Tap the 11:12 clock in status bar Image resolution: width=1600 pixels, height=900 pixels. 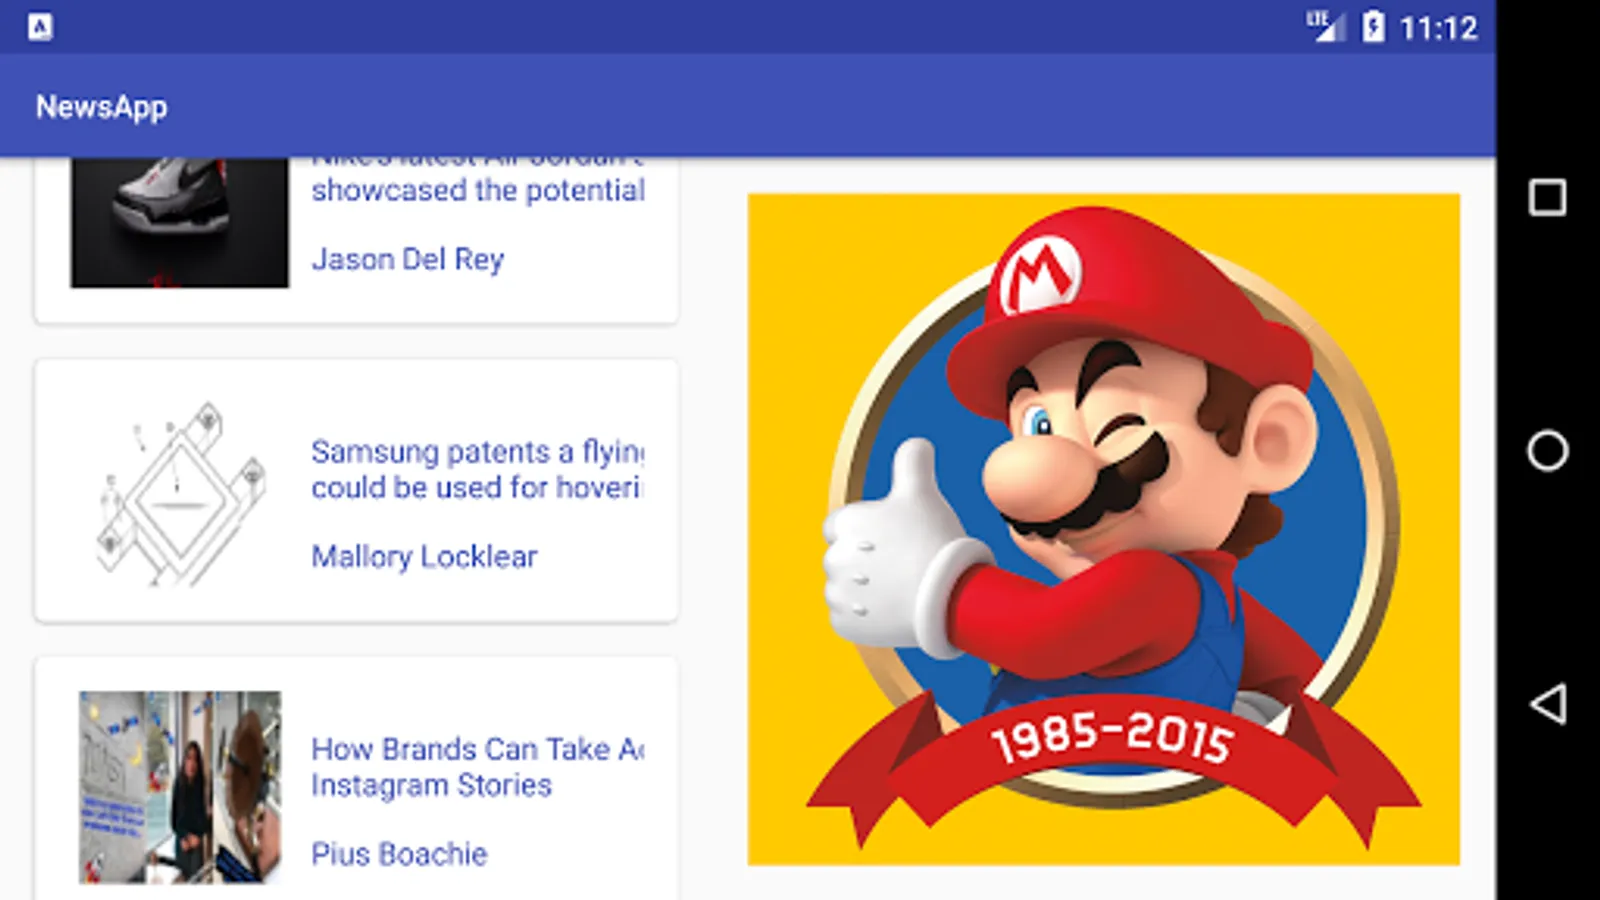point(1438,28)
